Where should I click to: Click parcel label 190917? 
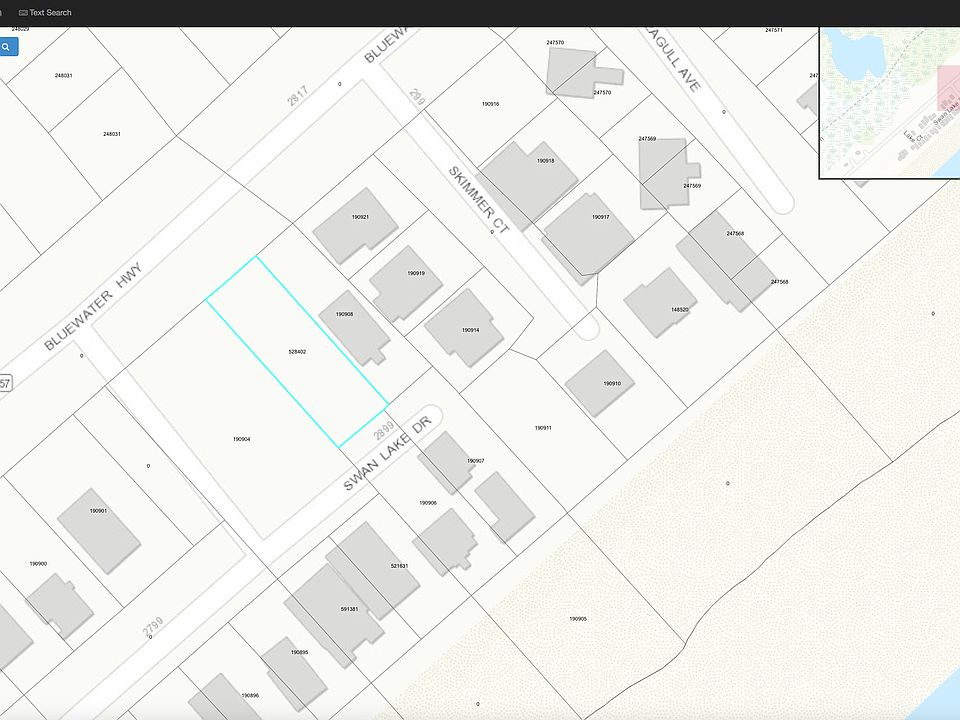pyautogui.click(x=601, y=217)
